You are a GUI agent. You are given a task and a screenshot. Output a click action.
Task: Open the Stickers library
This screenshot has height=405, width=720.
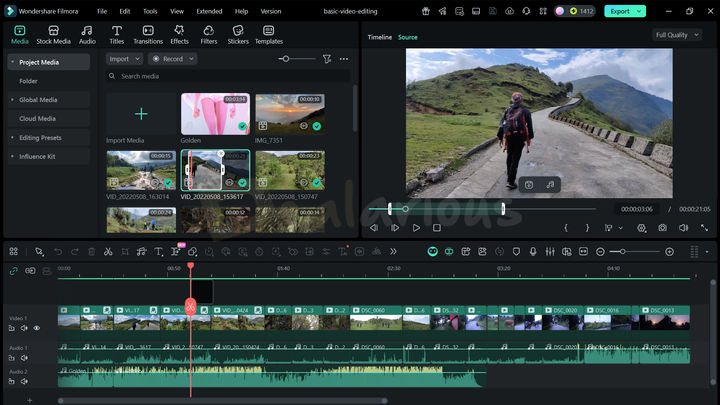pos(238,35)
